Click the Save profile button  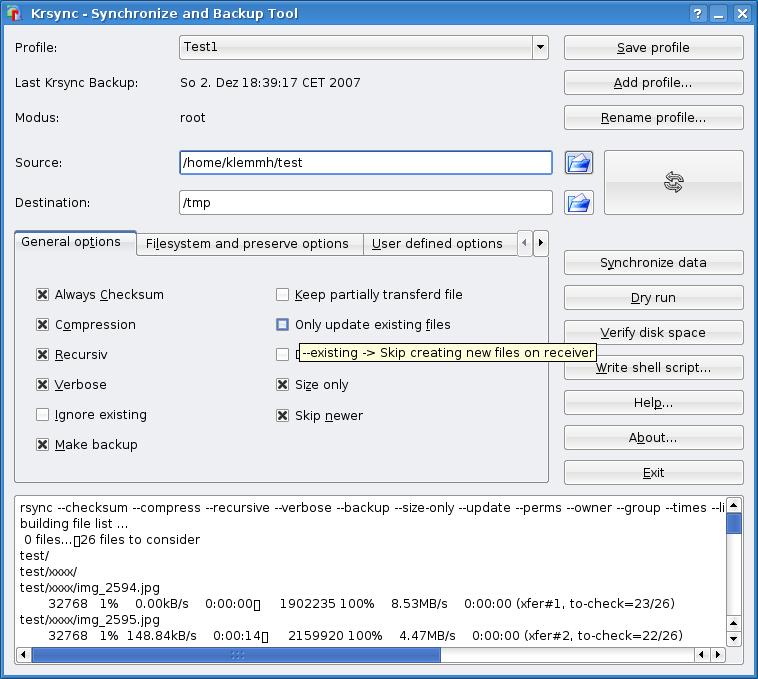(654, 47)
